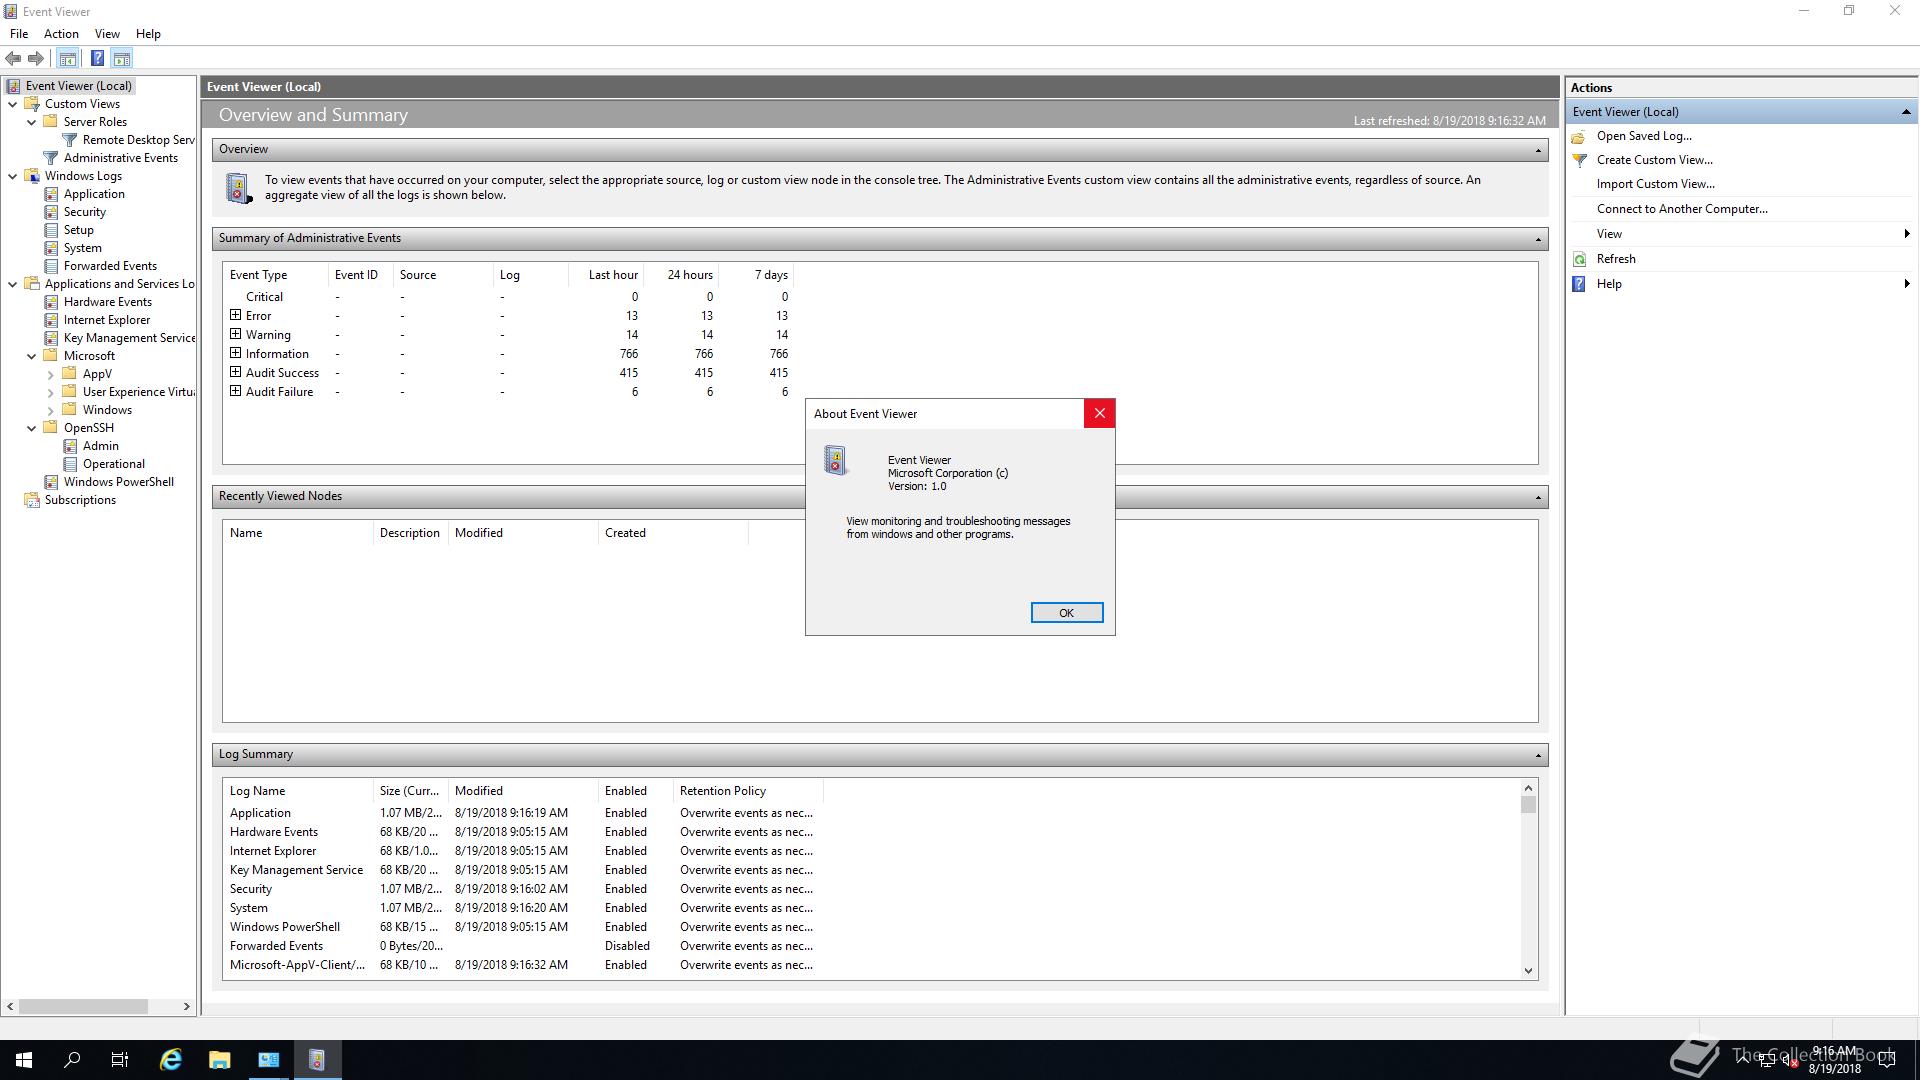Expand the Error event type row
The image size is (1920, 1080).
tap(236, 315)
